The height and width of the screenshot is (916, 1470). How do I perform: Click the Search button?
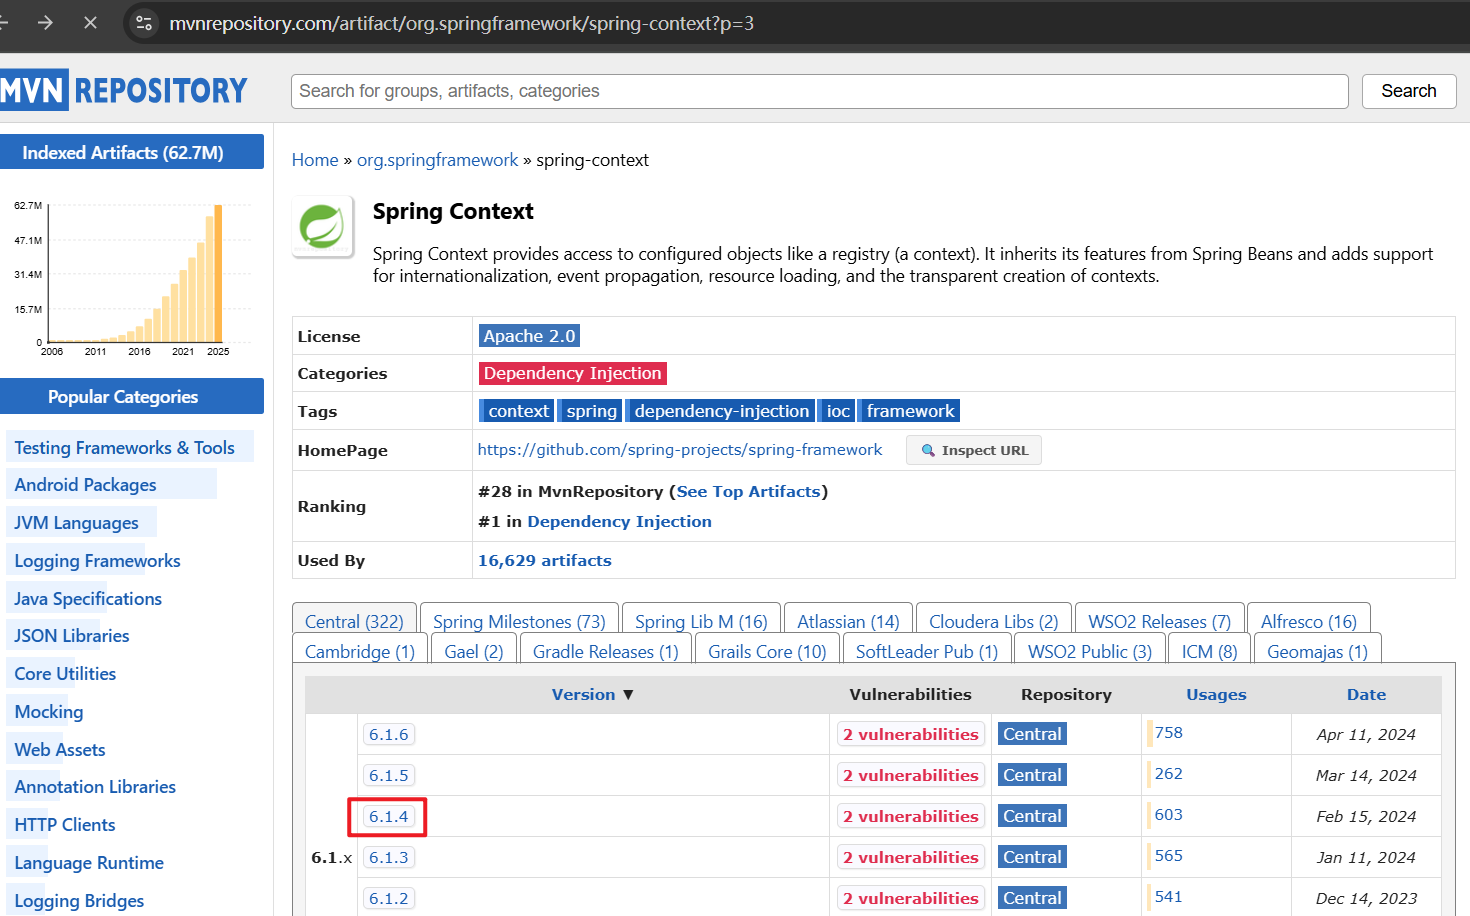pos(1408,91)
